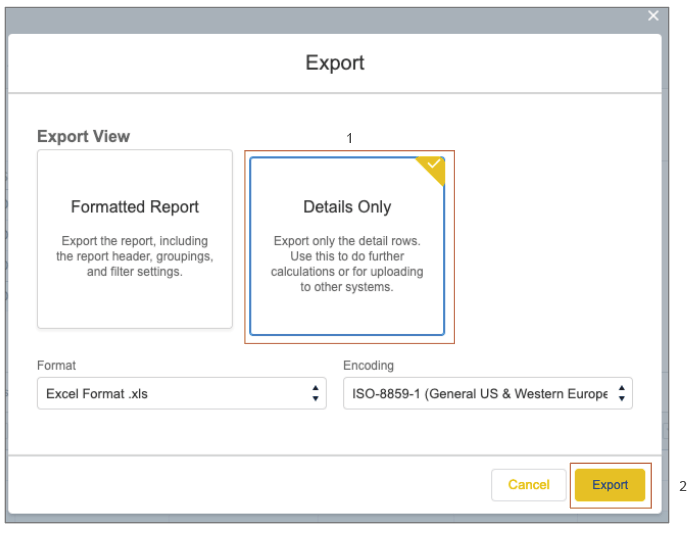The image size is (693, 536).
Task: Select the Formatted Report export view
Action: click(135, 239)
